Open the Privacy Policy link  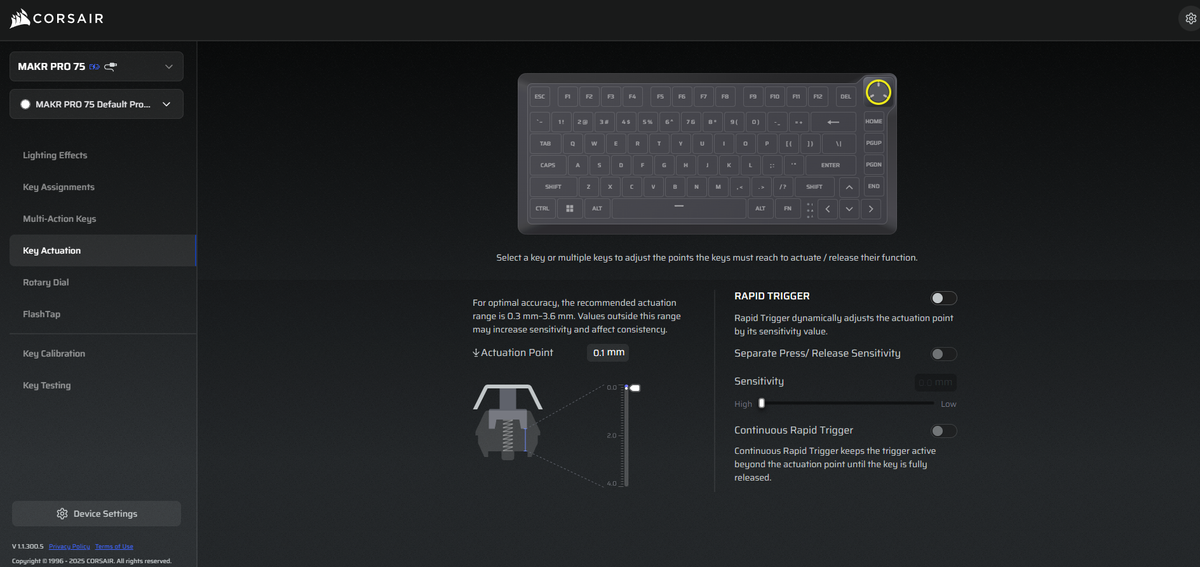pos(69,547)
